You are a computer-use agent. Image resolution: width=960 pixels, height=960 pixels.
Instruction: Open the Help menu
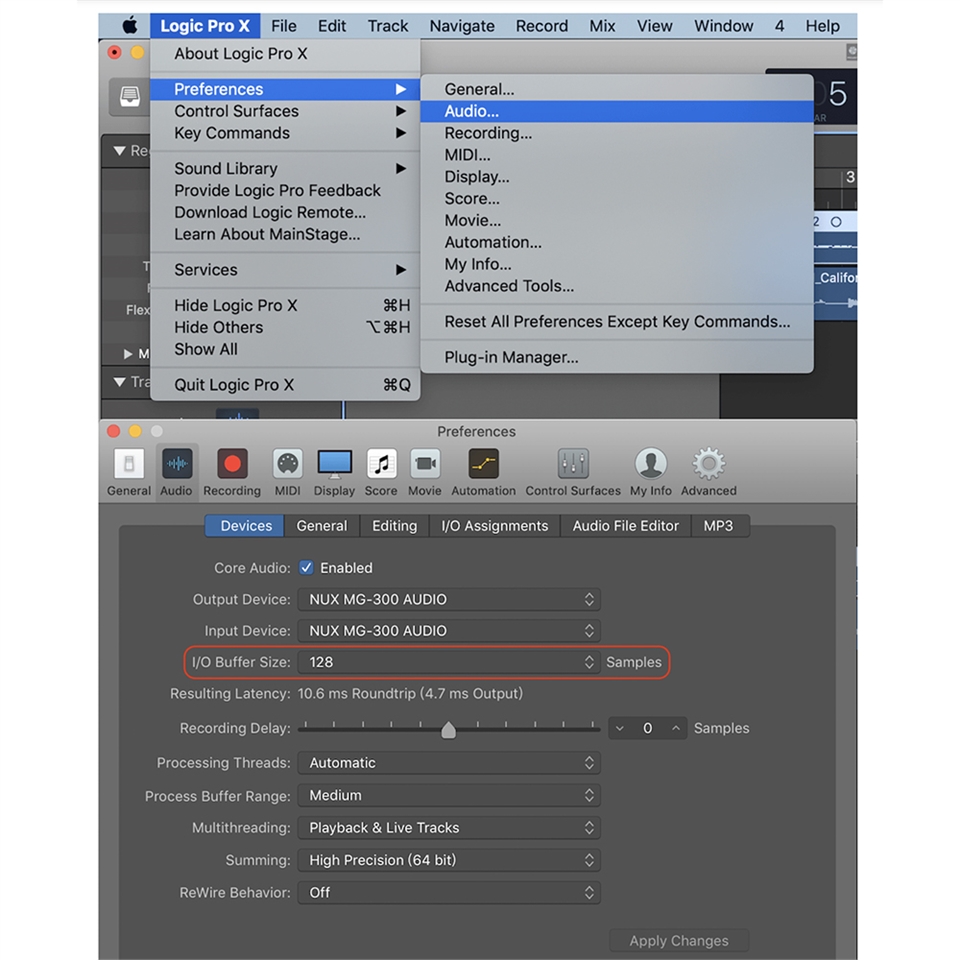(822, 26)
